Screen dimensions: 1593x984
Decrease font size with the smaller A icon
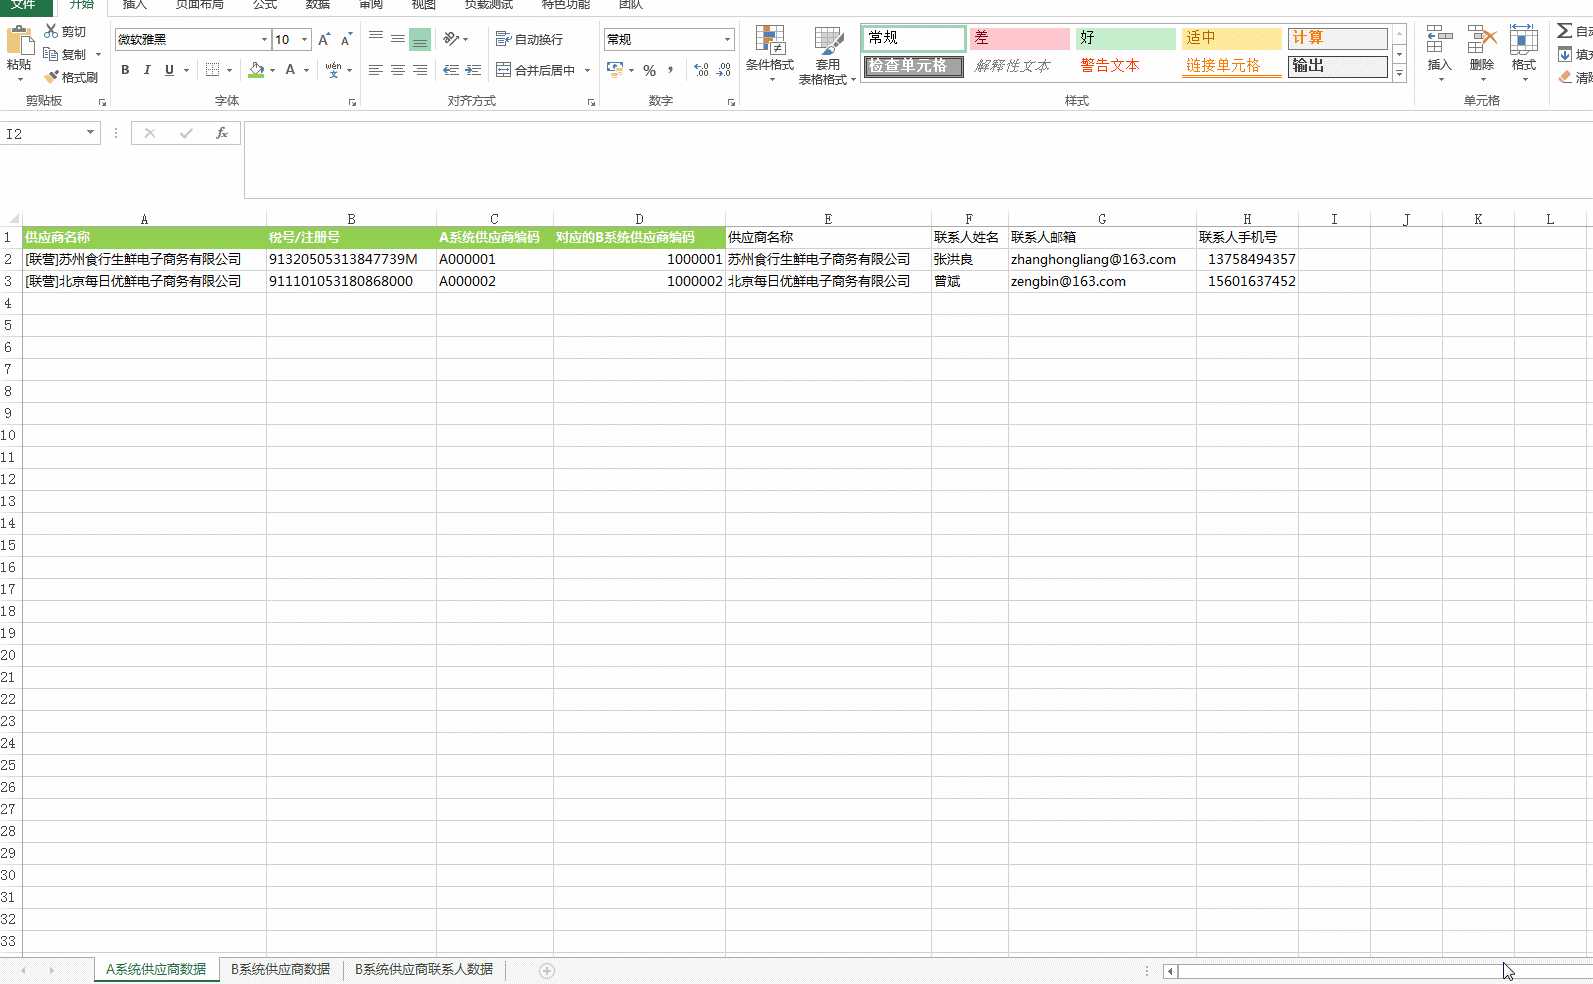pos(346,40)
